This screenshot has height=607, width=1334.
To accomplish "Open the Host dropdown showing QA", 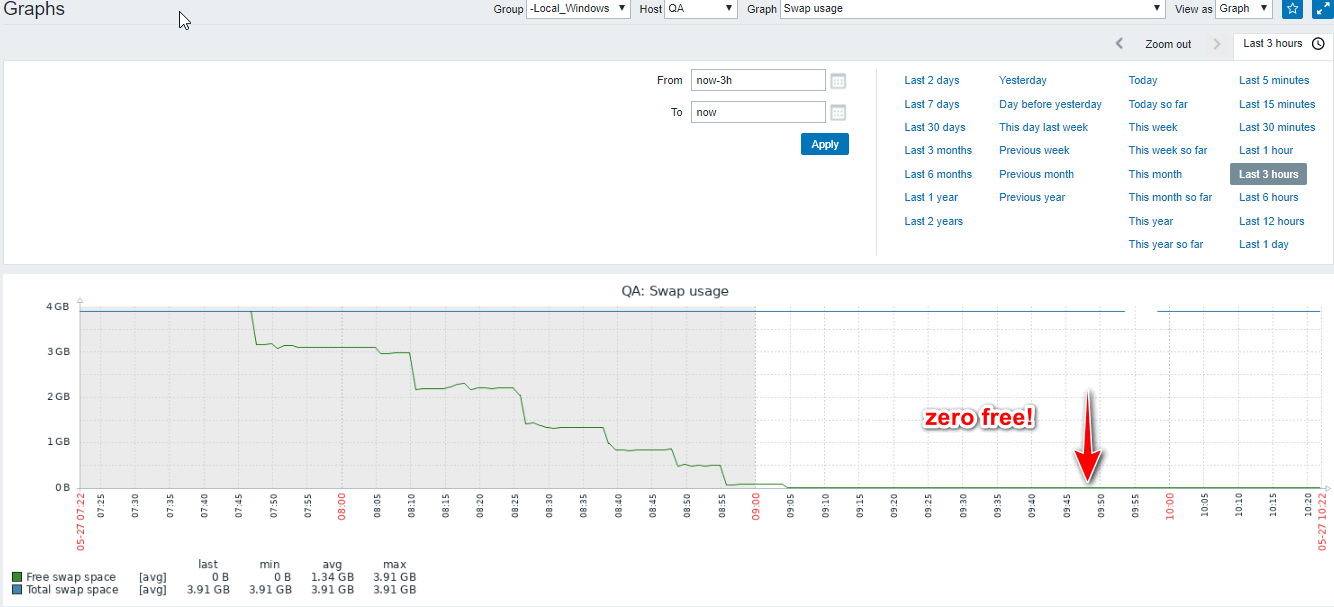I will coord(701,9).
